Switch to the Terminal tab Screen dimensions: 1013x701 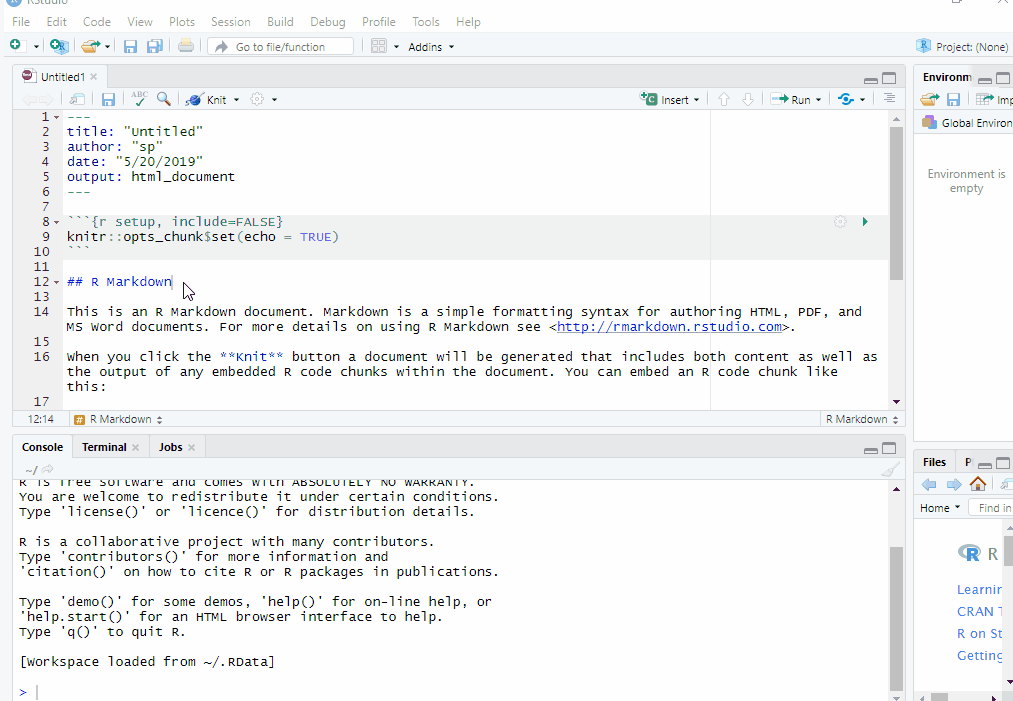[103, 447]
